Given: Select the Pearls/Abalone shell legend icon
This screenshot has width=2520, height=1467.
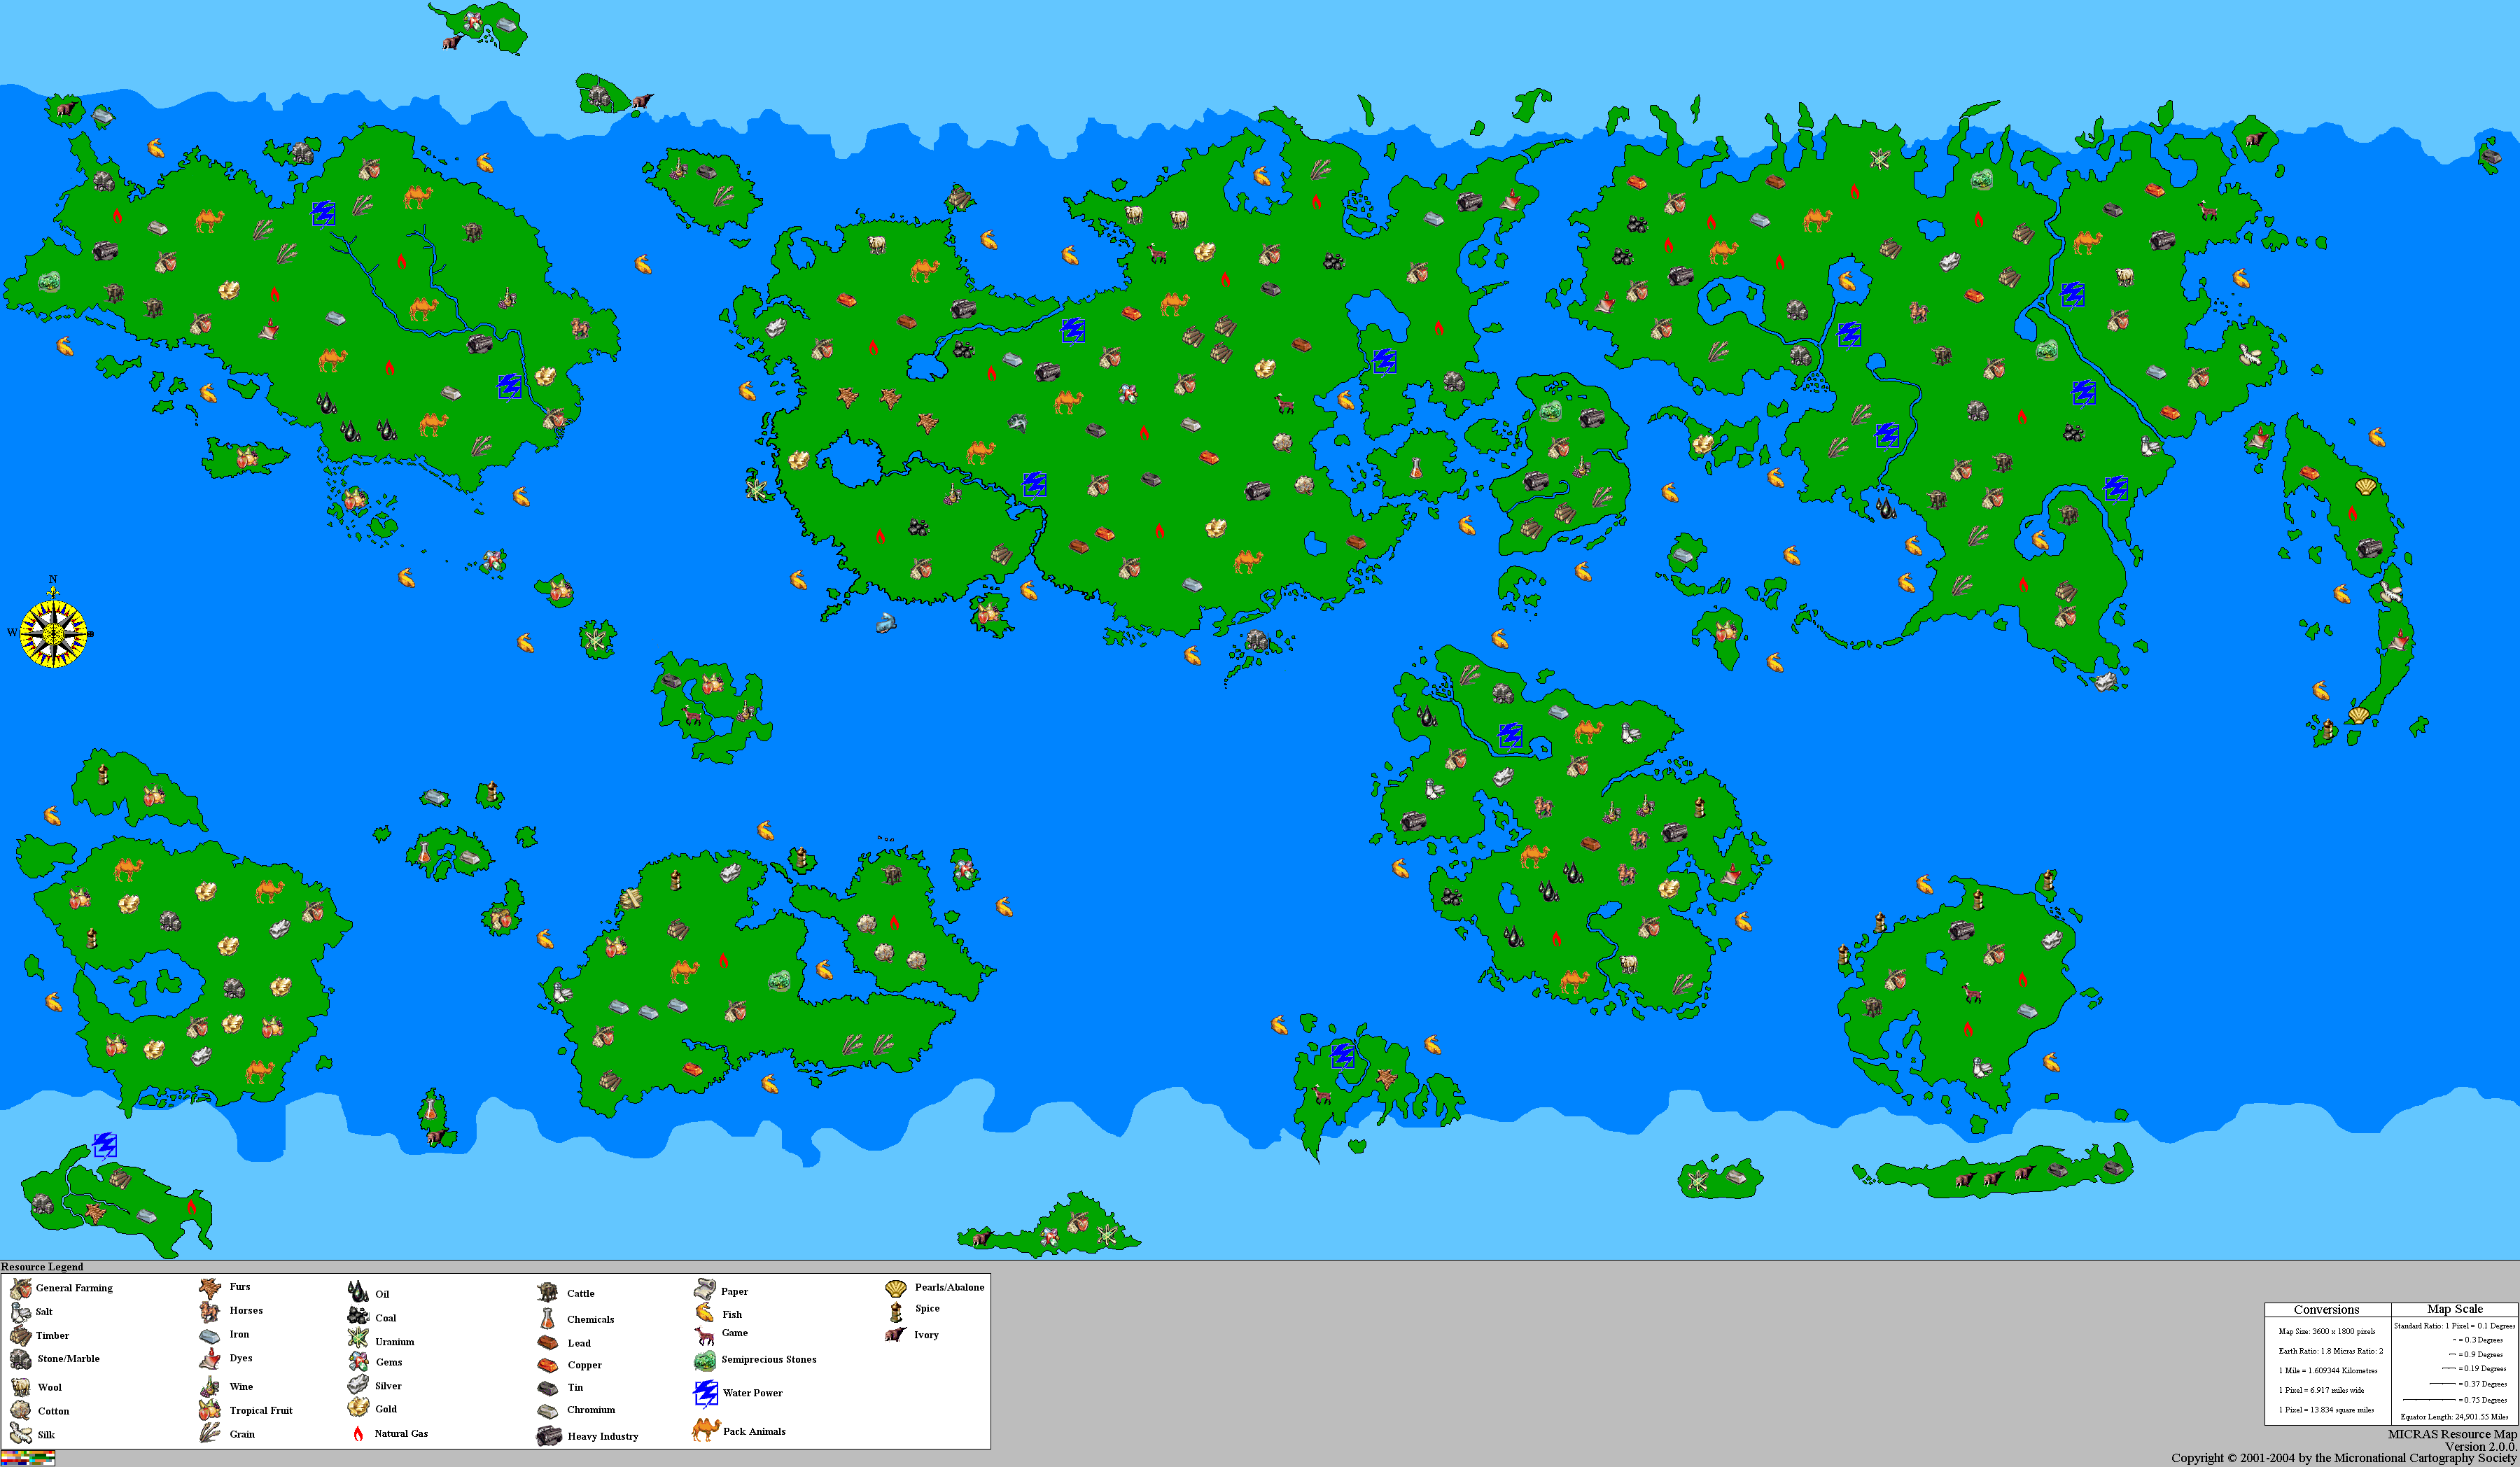Looking at the screenshot, I should click(895, 1288).
